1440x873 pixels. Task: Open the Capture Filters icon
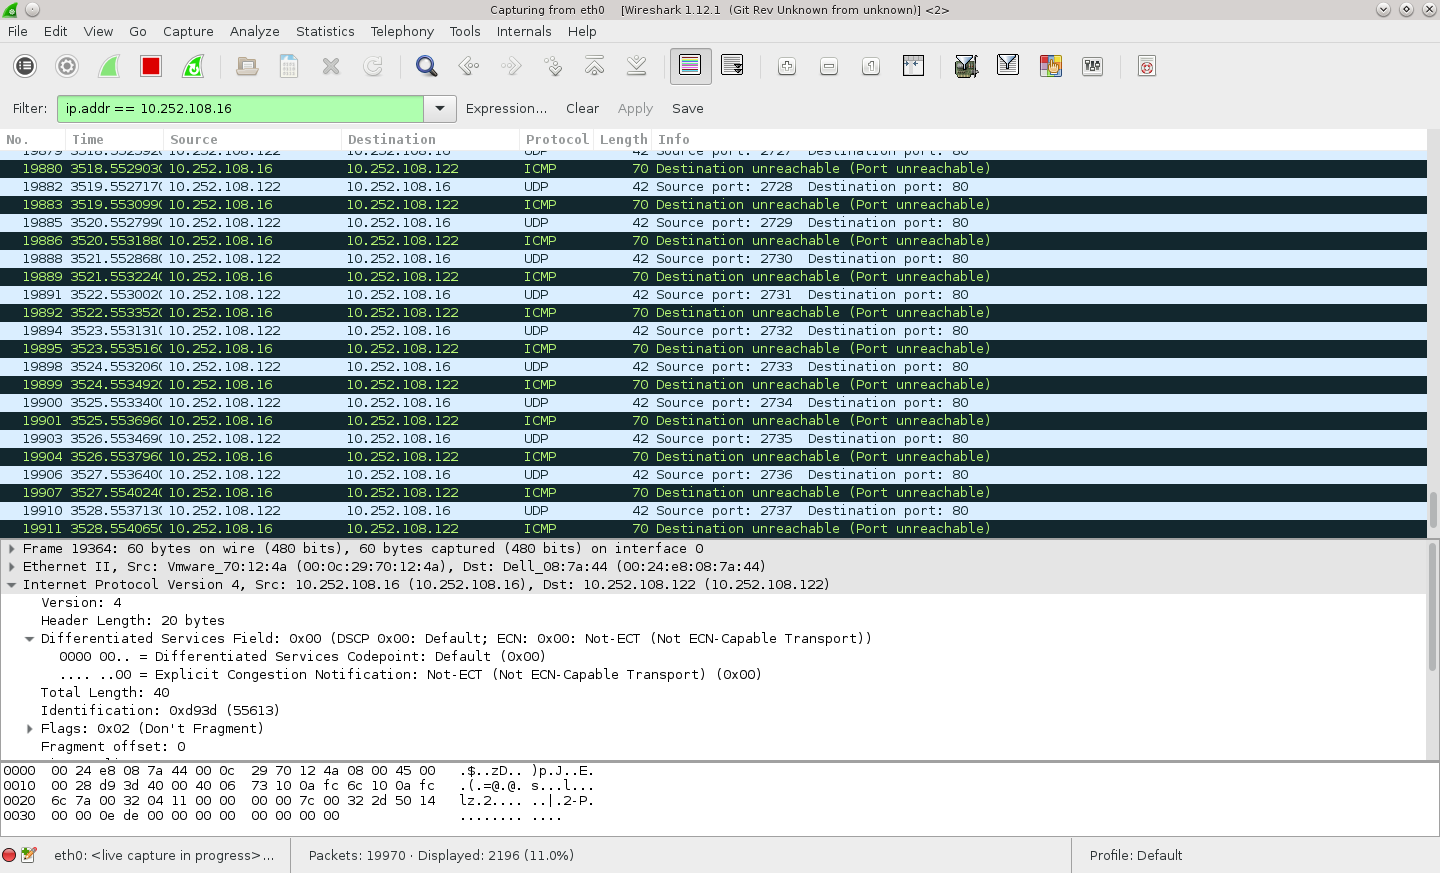pos(965,66)
